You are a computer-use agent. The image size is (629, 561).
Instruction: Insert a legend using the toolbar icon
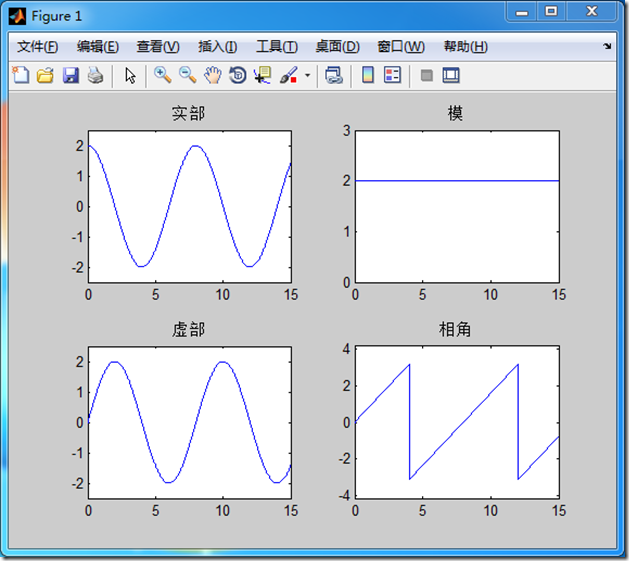pyautogui.click(x=392, y=75)
